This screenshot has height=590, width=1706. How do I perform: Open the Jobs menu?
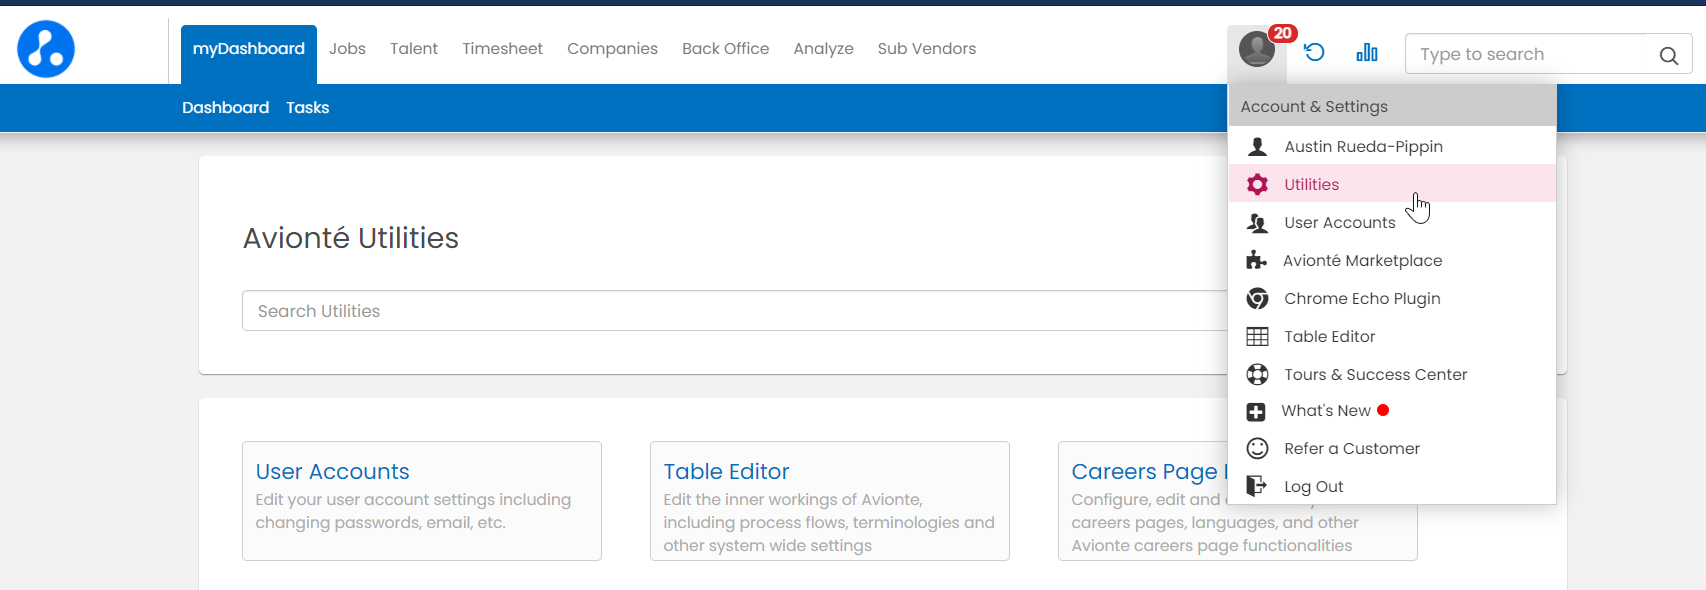pyautogui.click(x=347, y=49)
